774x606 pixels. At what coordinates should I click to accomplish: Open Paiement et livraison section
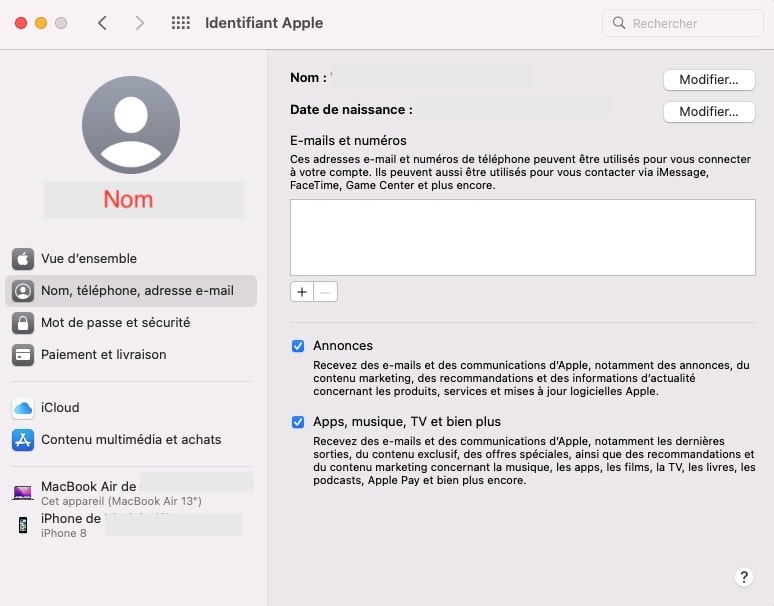pyautogui.click(x=131, y=355)
